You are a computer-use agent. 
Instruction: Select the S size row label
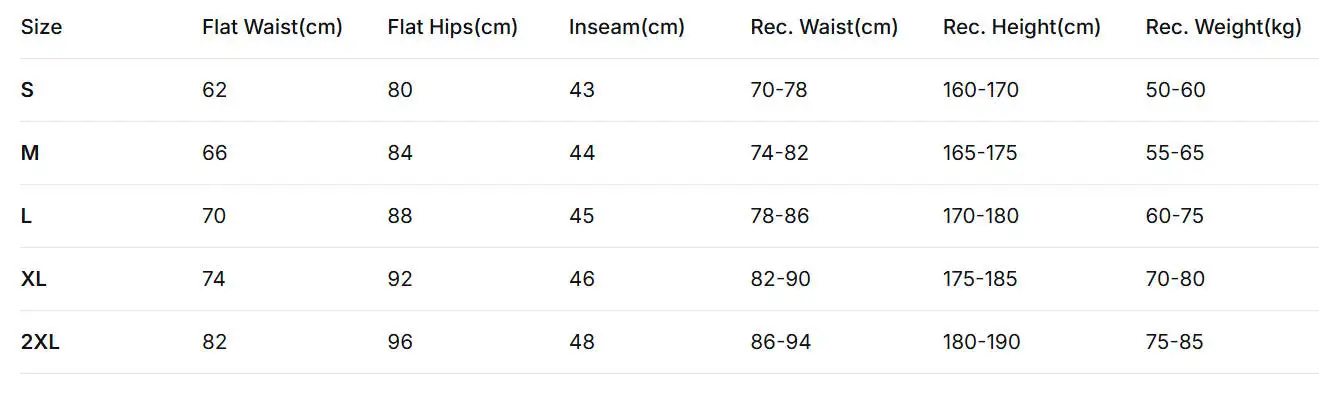28,90
